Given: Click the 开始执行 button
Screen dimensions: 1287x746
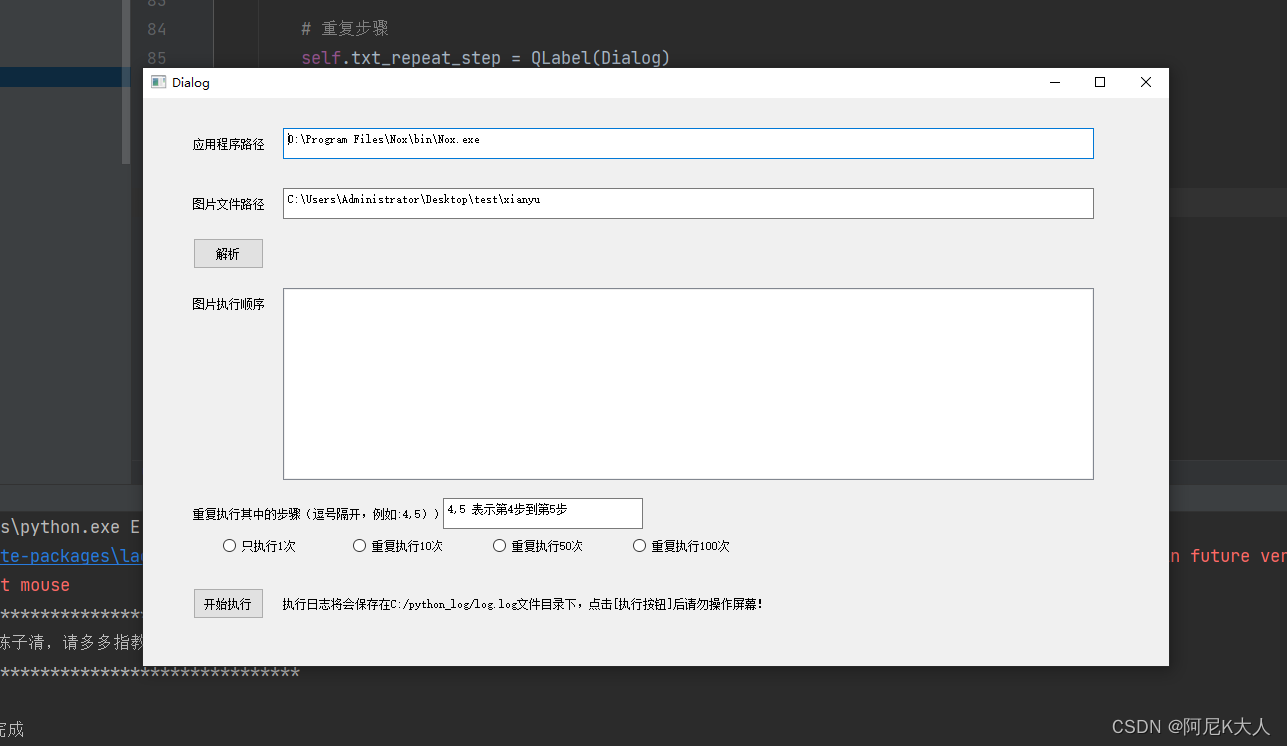Looking at the screenshot, I should tap(228, 604).
